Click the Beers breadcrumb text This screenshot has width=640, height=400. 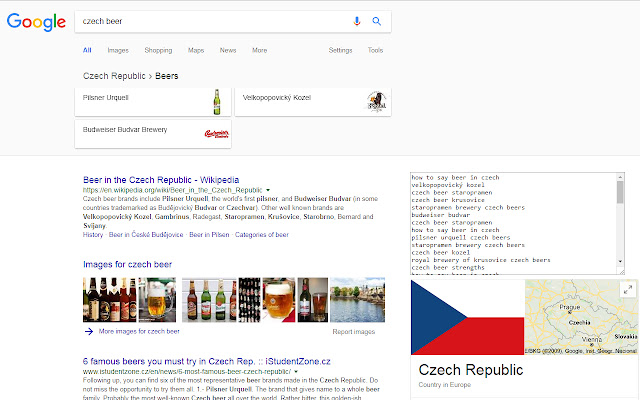[x=167, y=76]
